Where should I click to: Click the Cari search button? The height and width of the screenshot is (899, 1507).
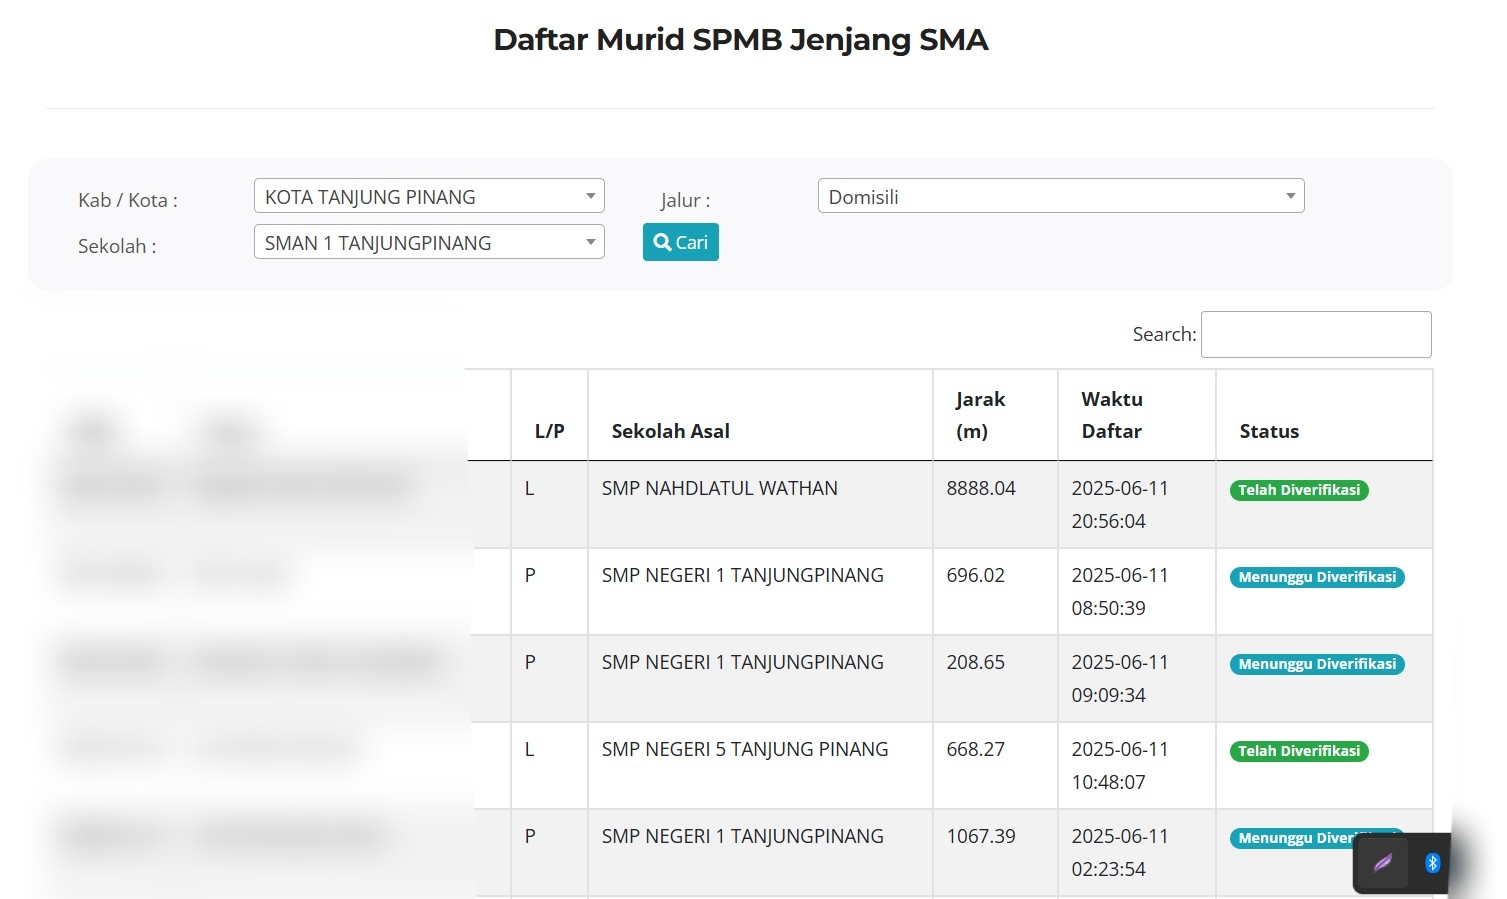(x=680, y=242)
